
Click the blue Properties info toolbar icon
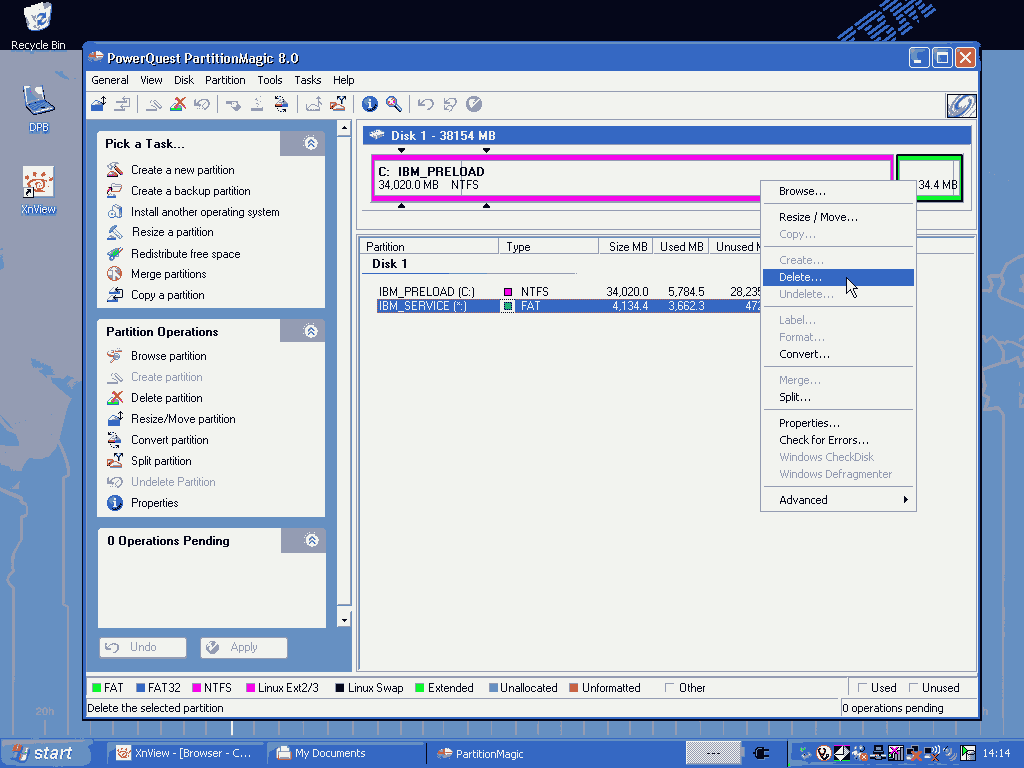coord(370,104)
